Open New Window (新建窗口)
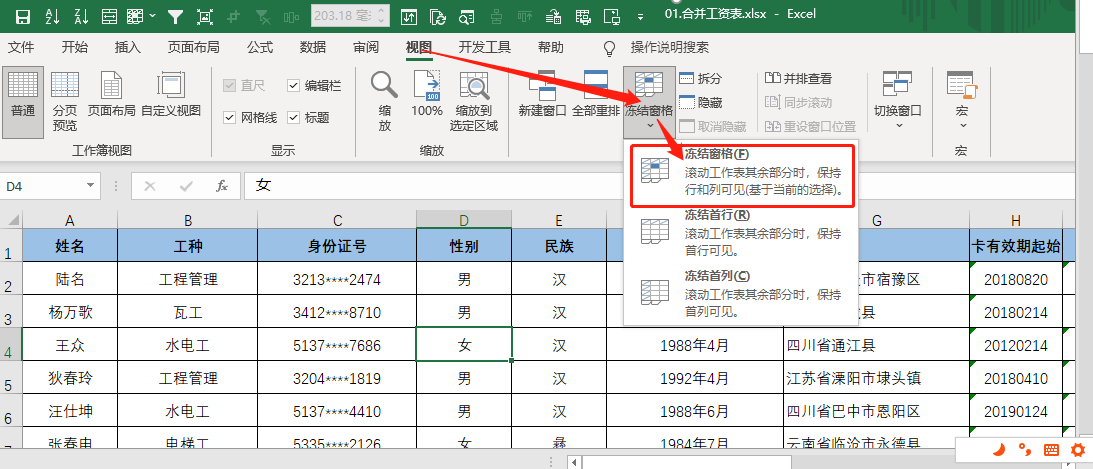Viewport: 1093px width, 469px height. [x=542, y=95]
